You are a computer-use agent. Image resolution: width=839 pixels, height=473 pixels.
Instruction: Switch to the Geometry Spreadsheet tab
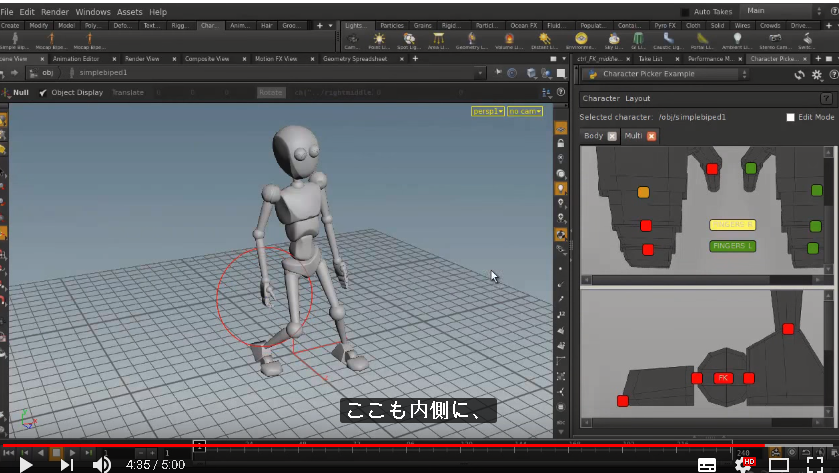click(x=355, y=59)
